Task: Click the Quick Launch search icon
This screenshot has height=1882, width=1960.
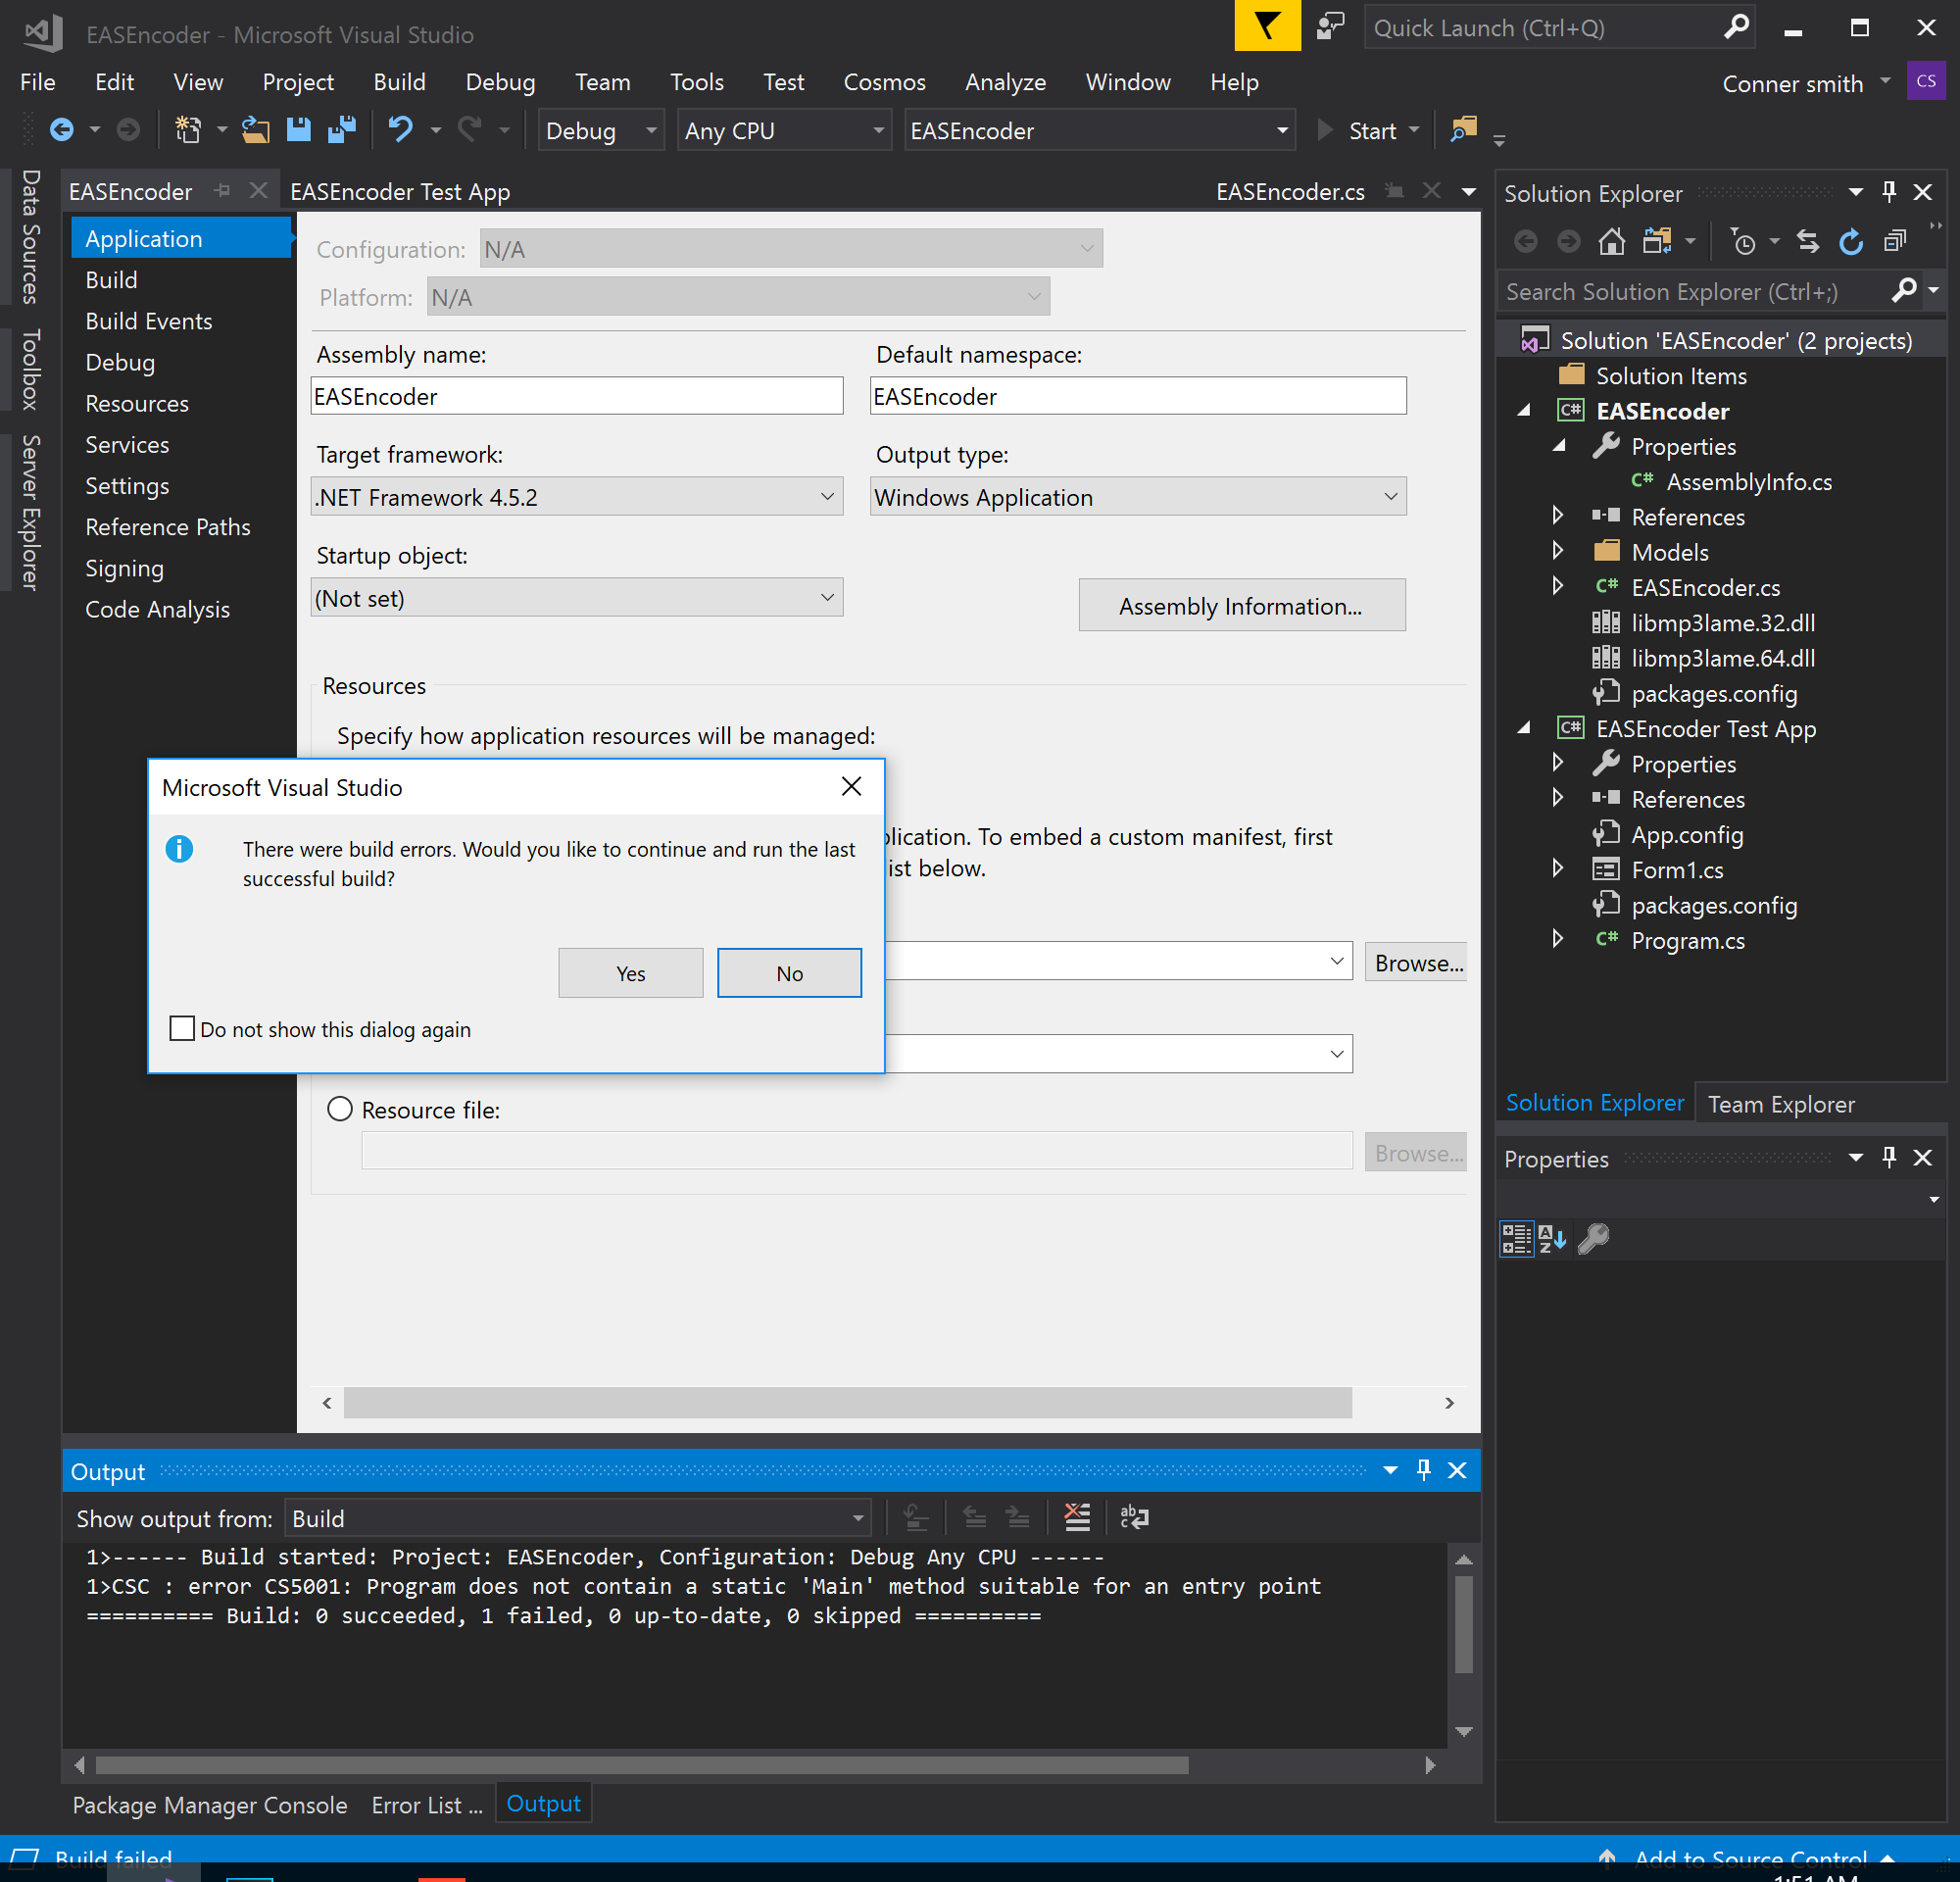Action: 1737,26
